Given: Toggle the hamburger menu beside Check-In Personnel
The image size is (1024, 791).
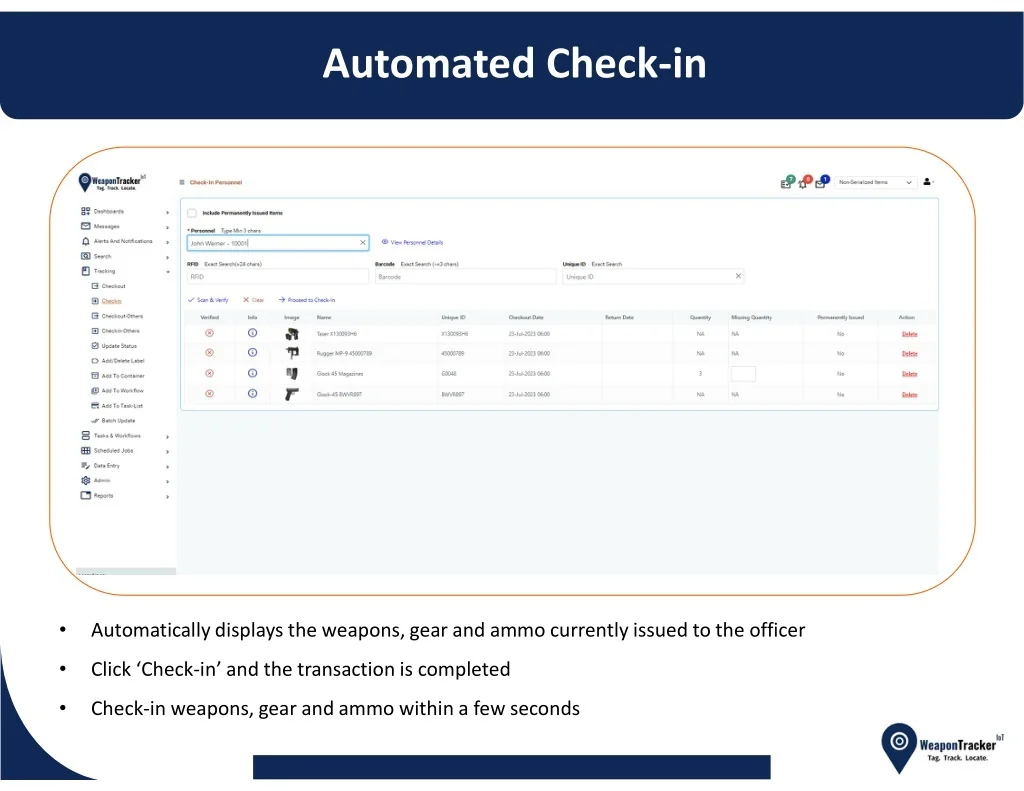Looking at the screenshot, I should pos(182,182).
